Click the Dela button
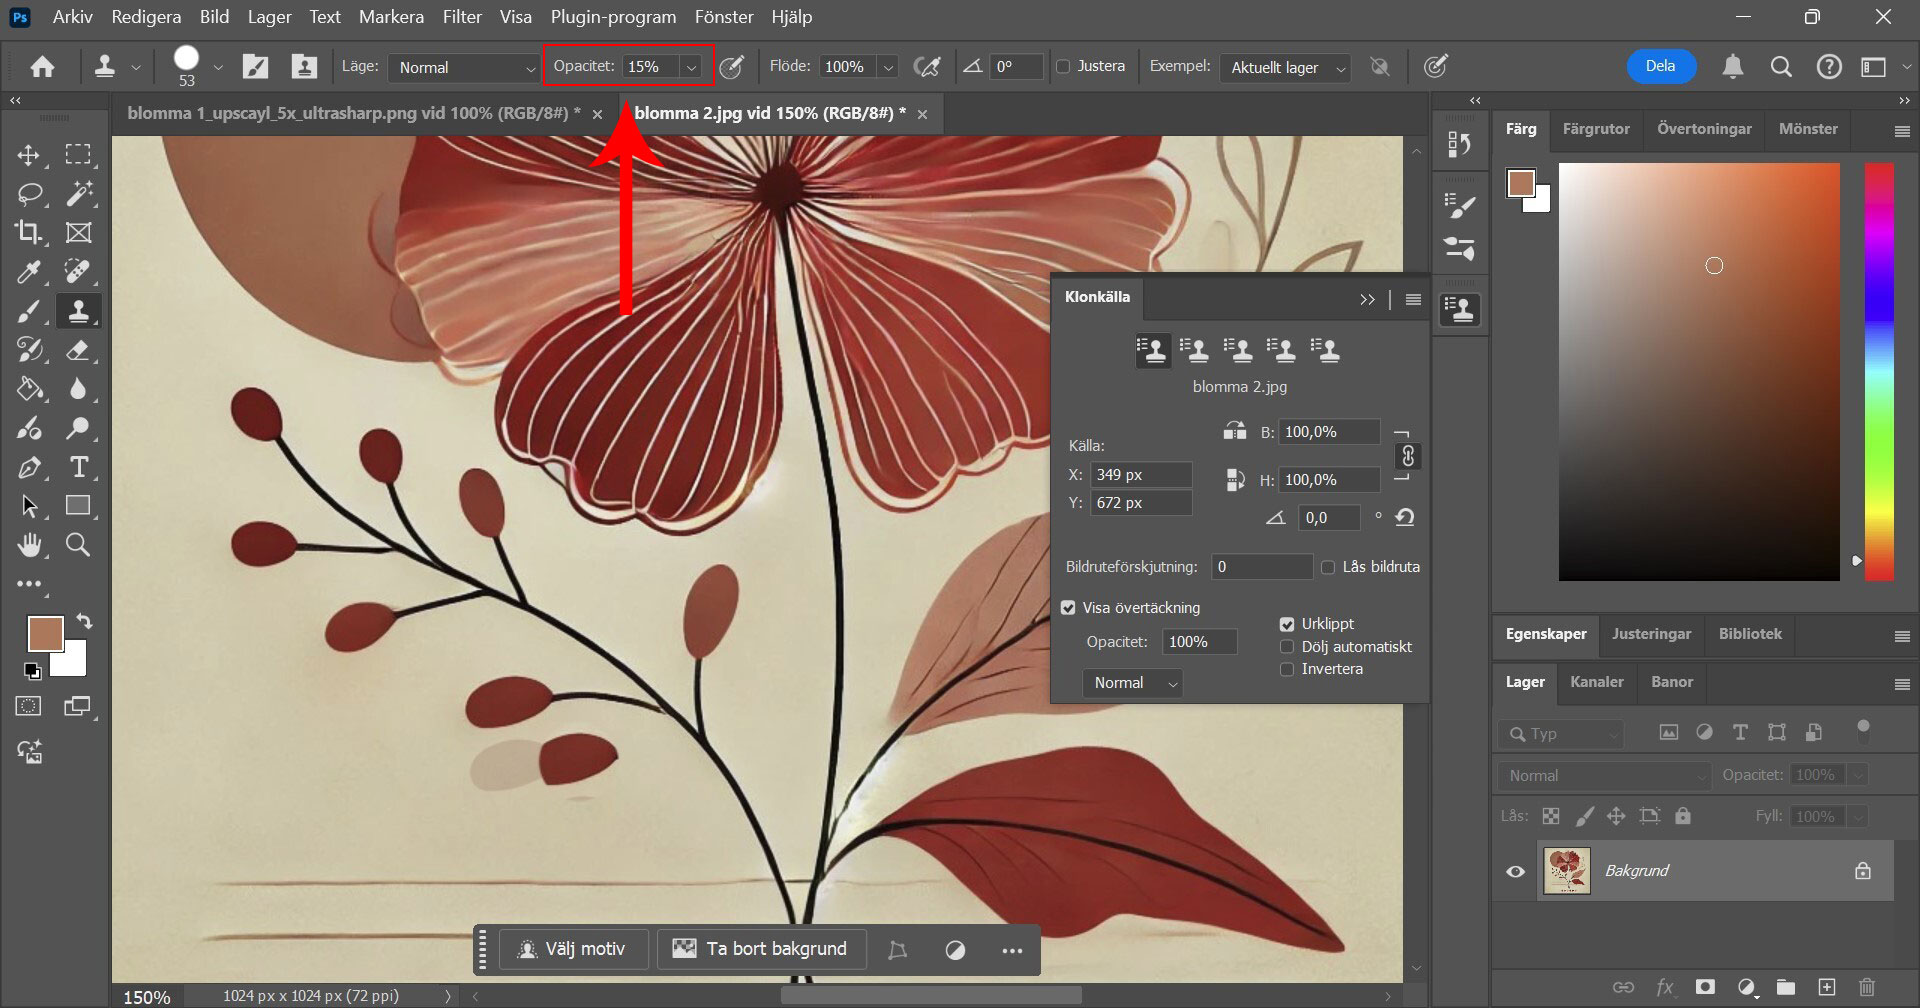The image size is (1920, 1008). coord(1660,65)
